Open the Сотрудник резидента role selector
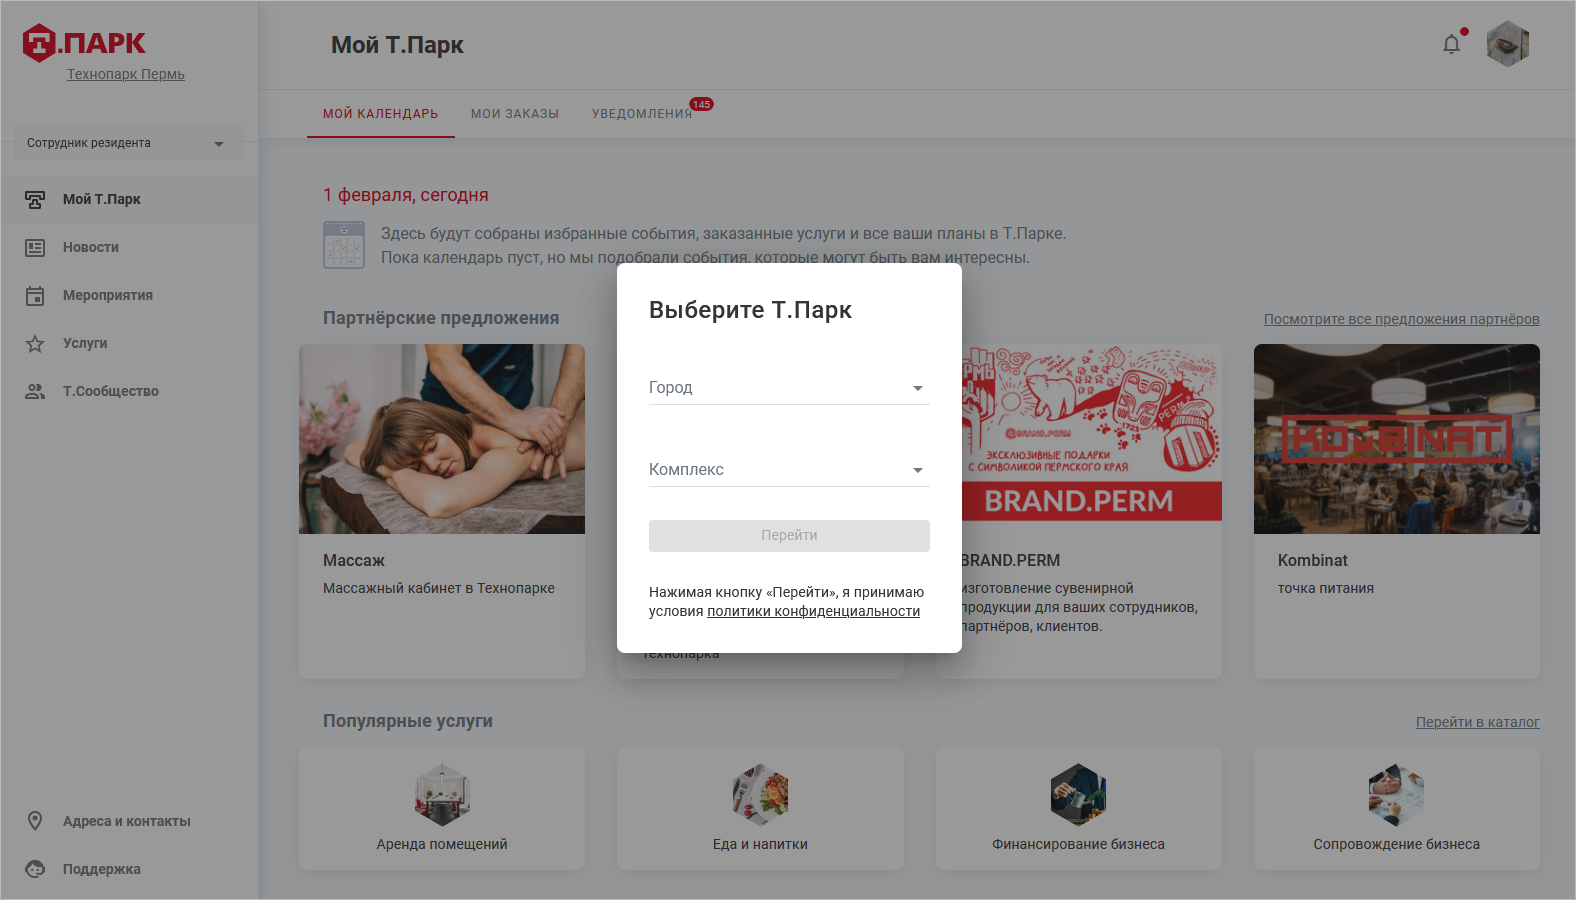 coord(128,143)
